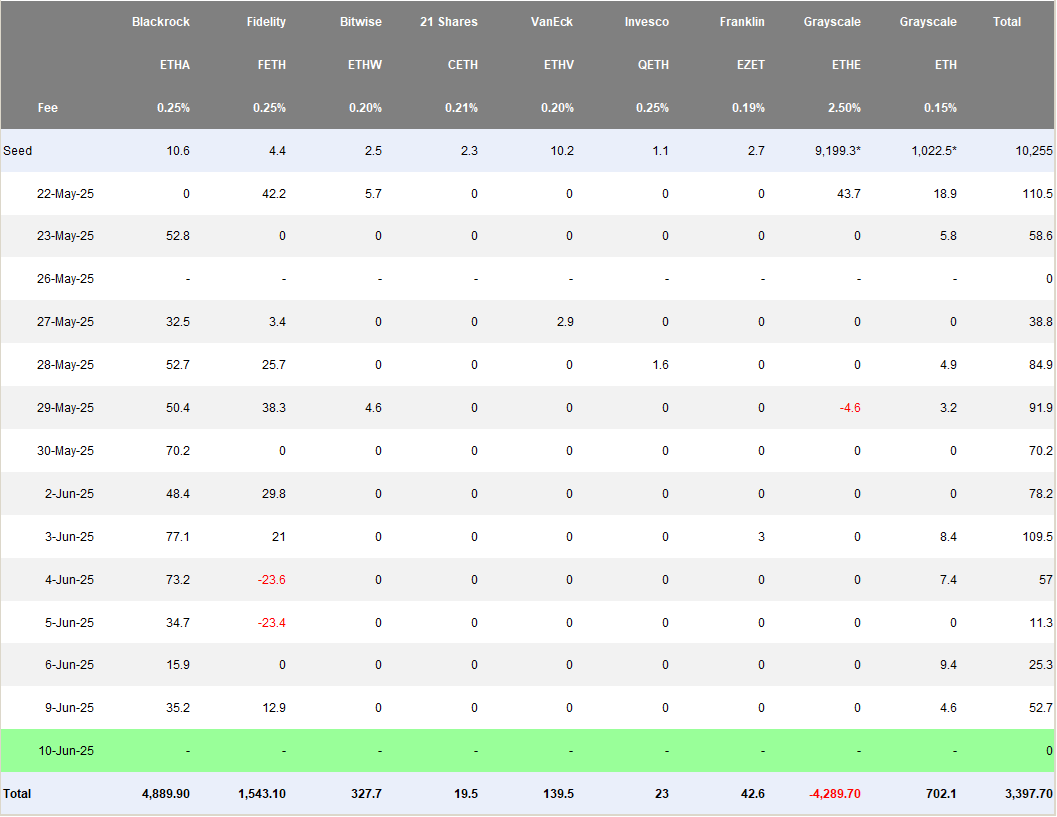Click the Fee row label

[x=47, y=108]
